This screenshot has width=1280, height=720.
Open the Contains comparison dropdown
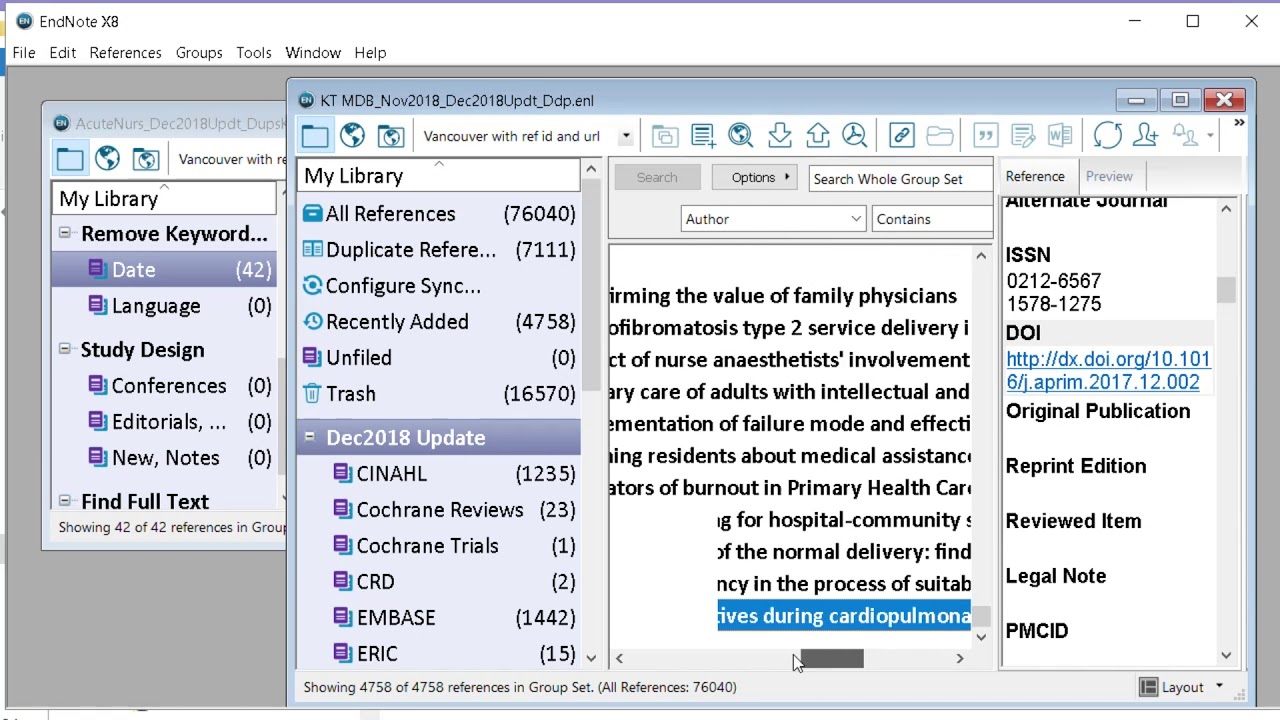(932, 219)
